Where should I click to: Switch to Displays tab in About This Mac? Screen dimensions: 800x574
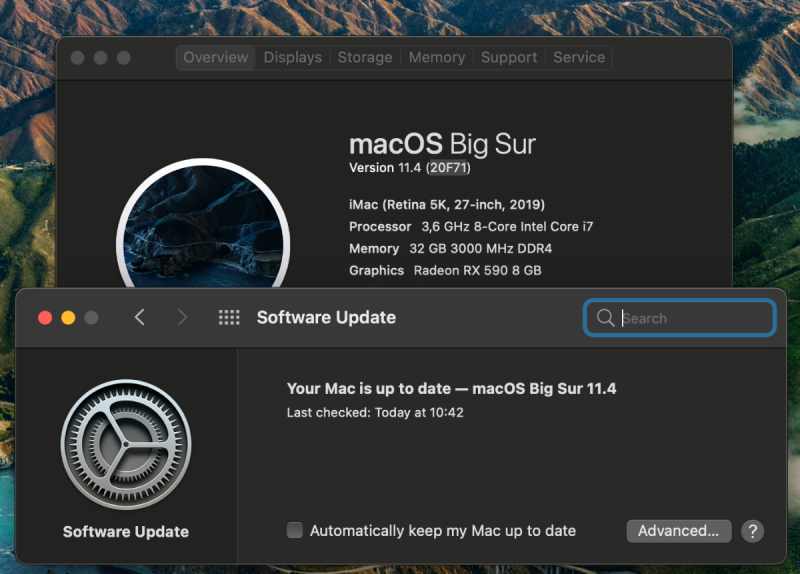point(292,57)
